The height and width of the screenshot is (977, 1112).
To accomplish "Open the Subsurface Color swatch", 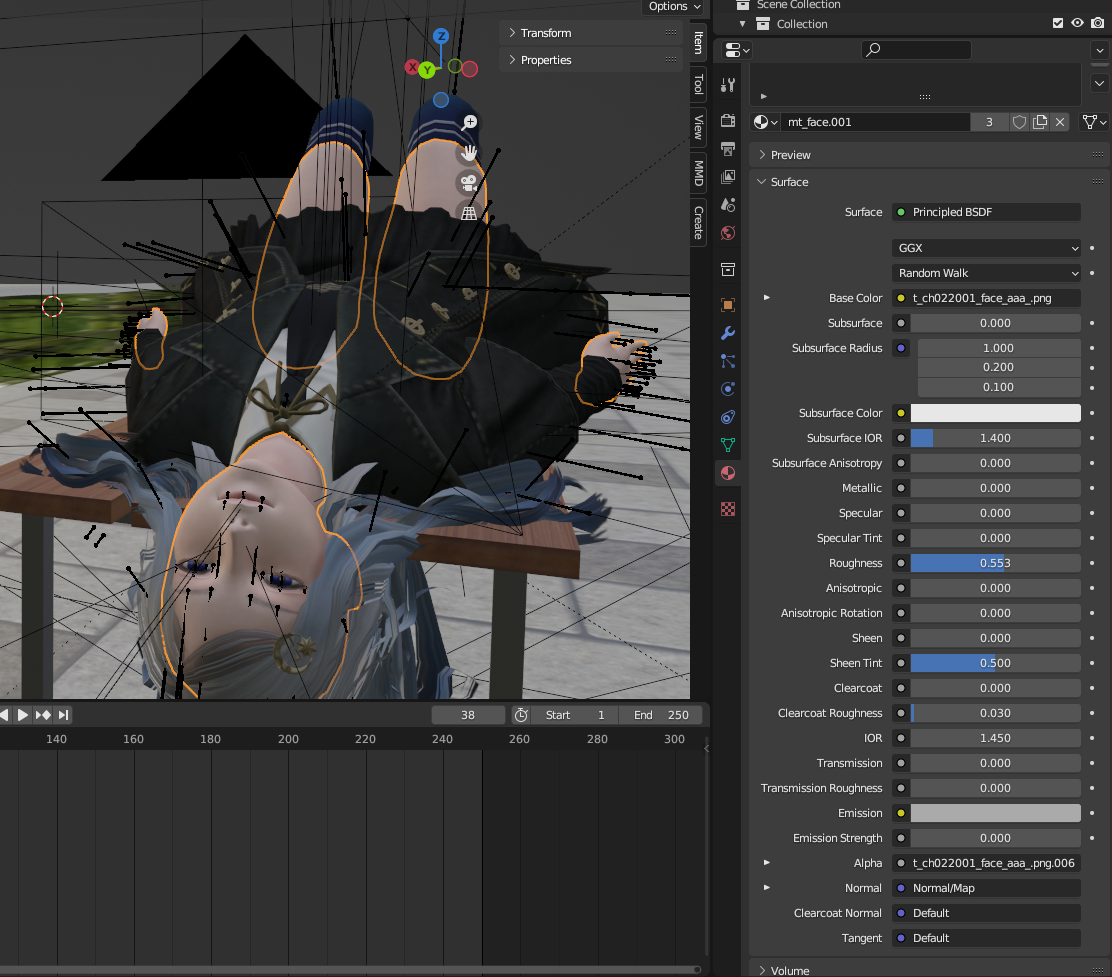I will (995, 413).
